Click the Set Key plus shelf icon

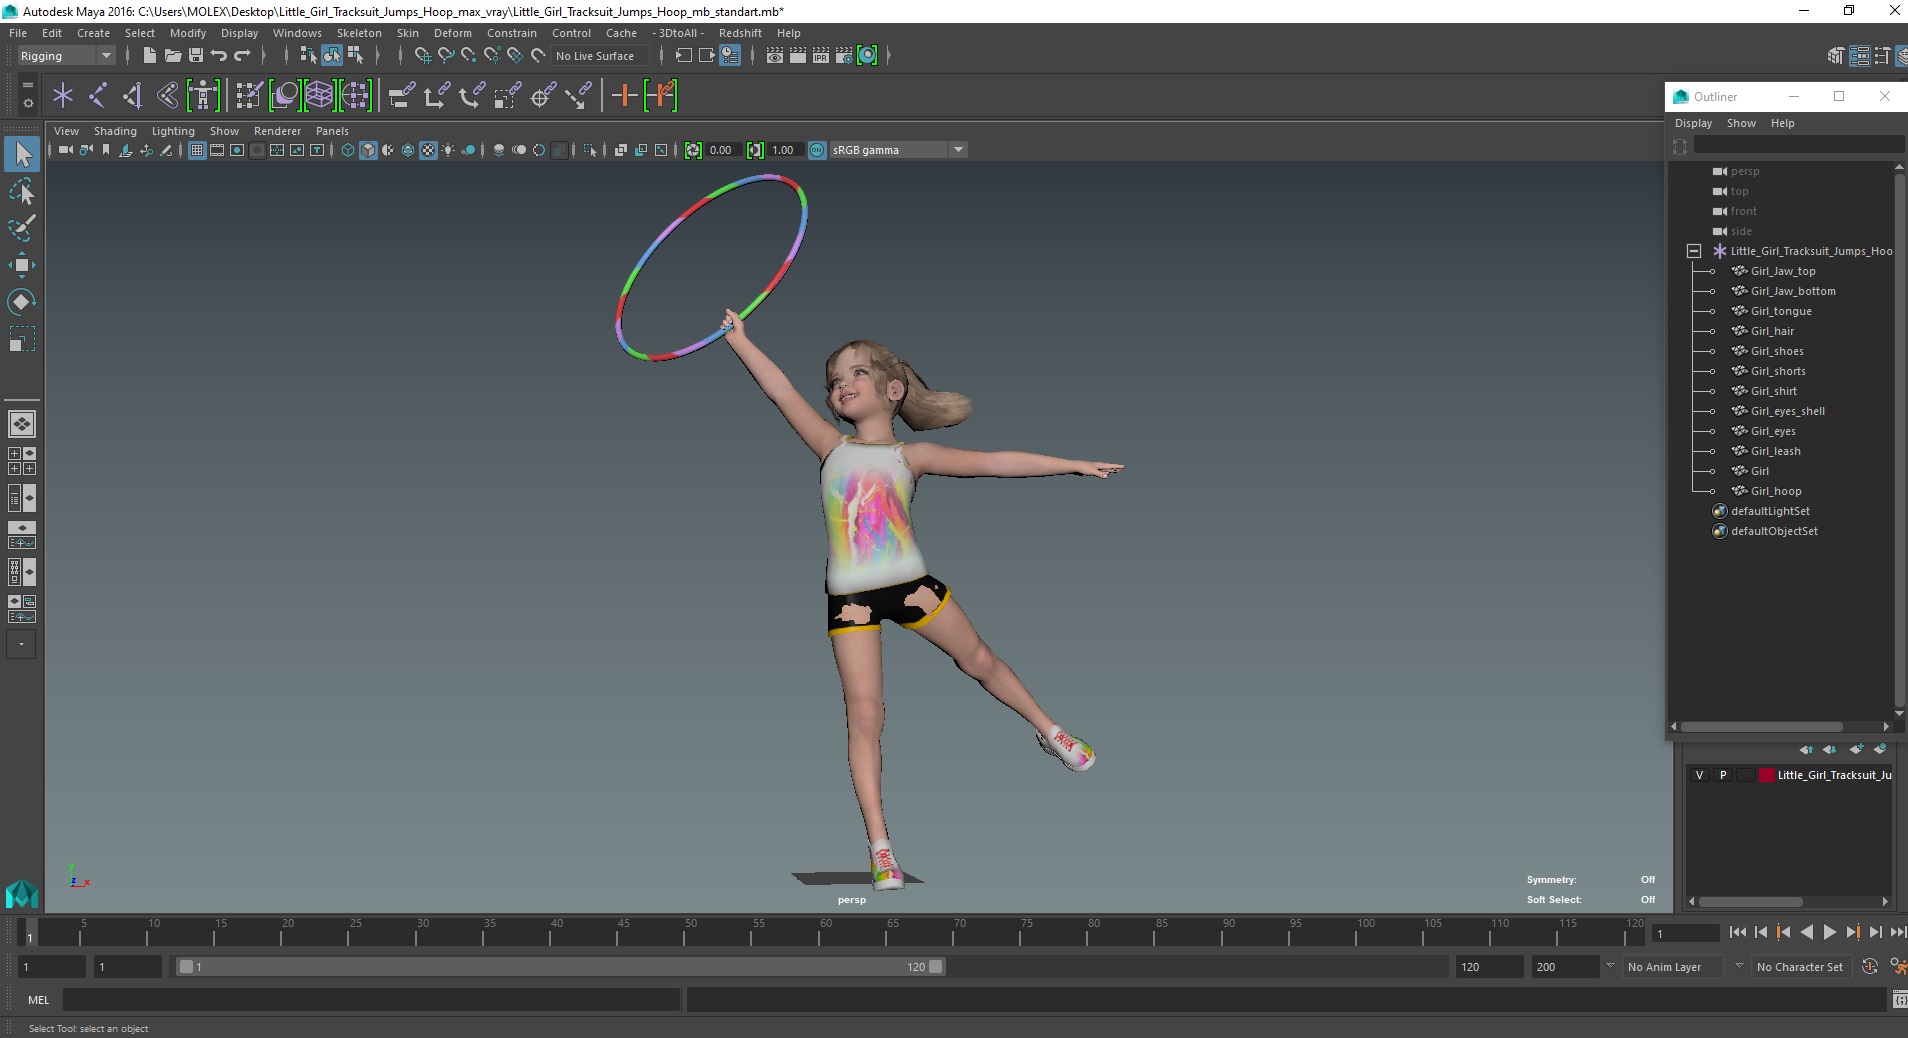(x=624, y=96)
